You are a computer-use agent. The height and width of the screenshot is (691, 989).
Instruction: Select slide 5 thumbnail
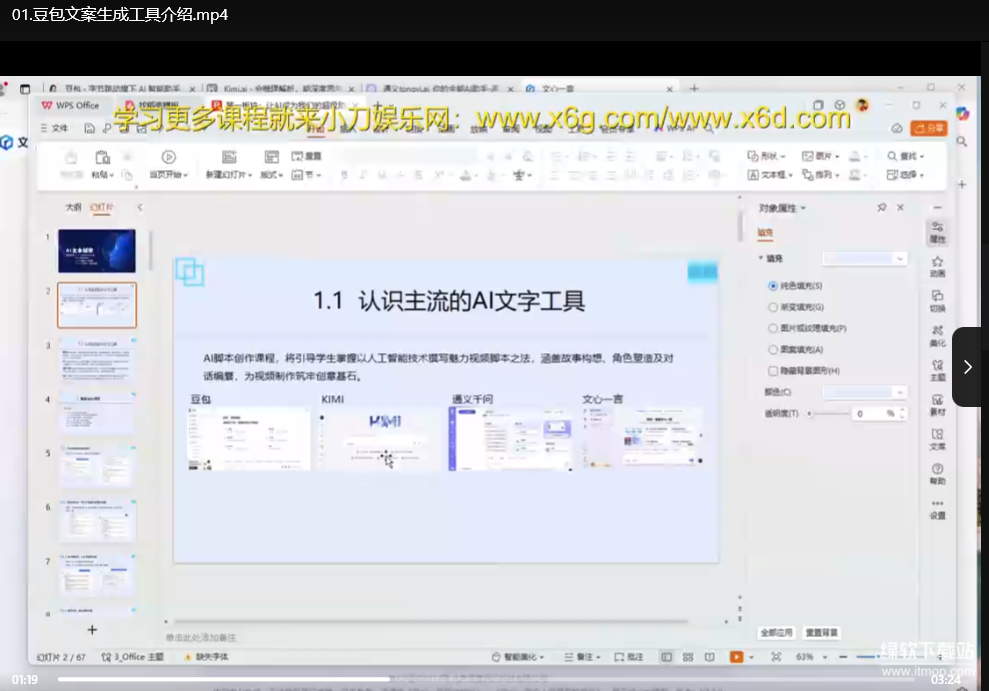[97, 465]
